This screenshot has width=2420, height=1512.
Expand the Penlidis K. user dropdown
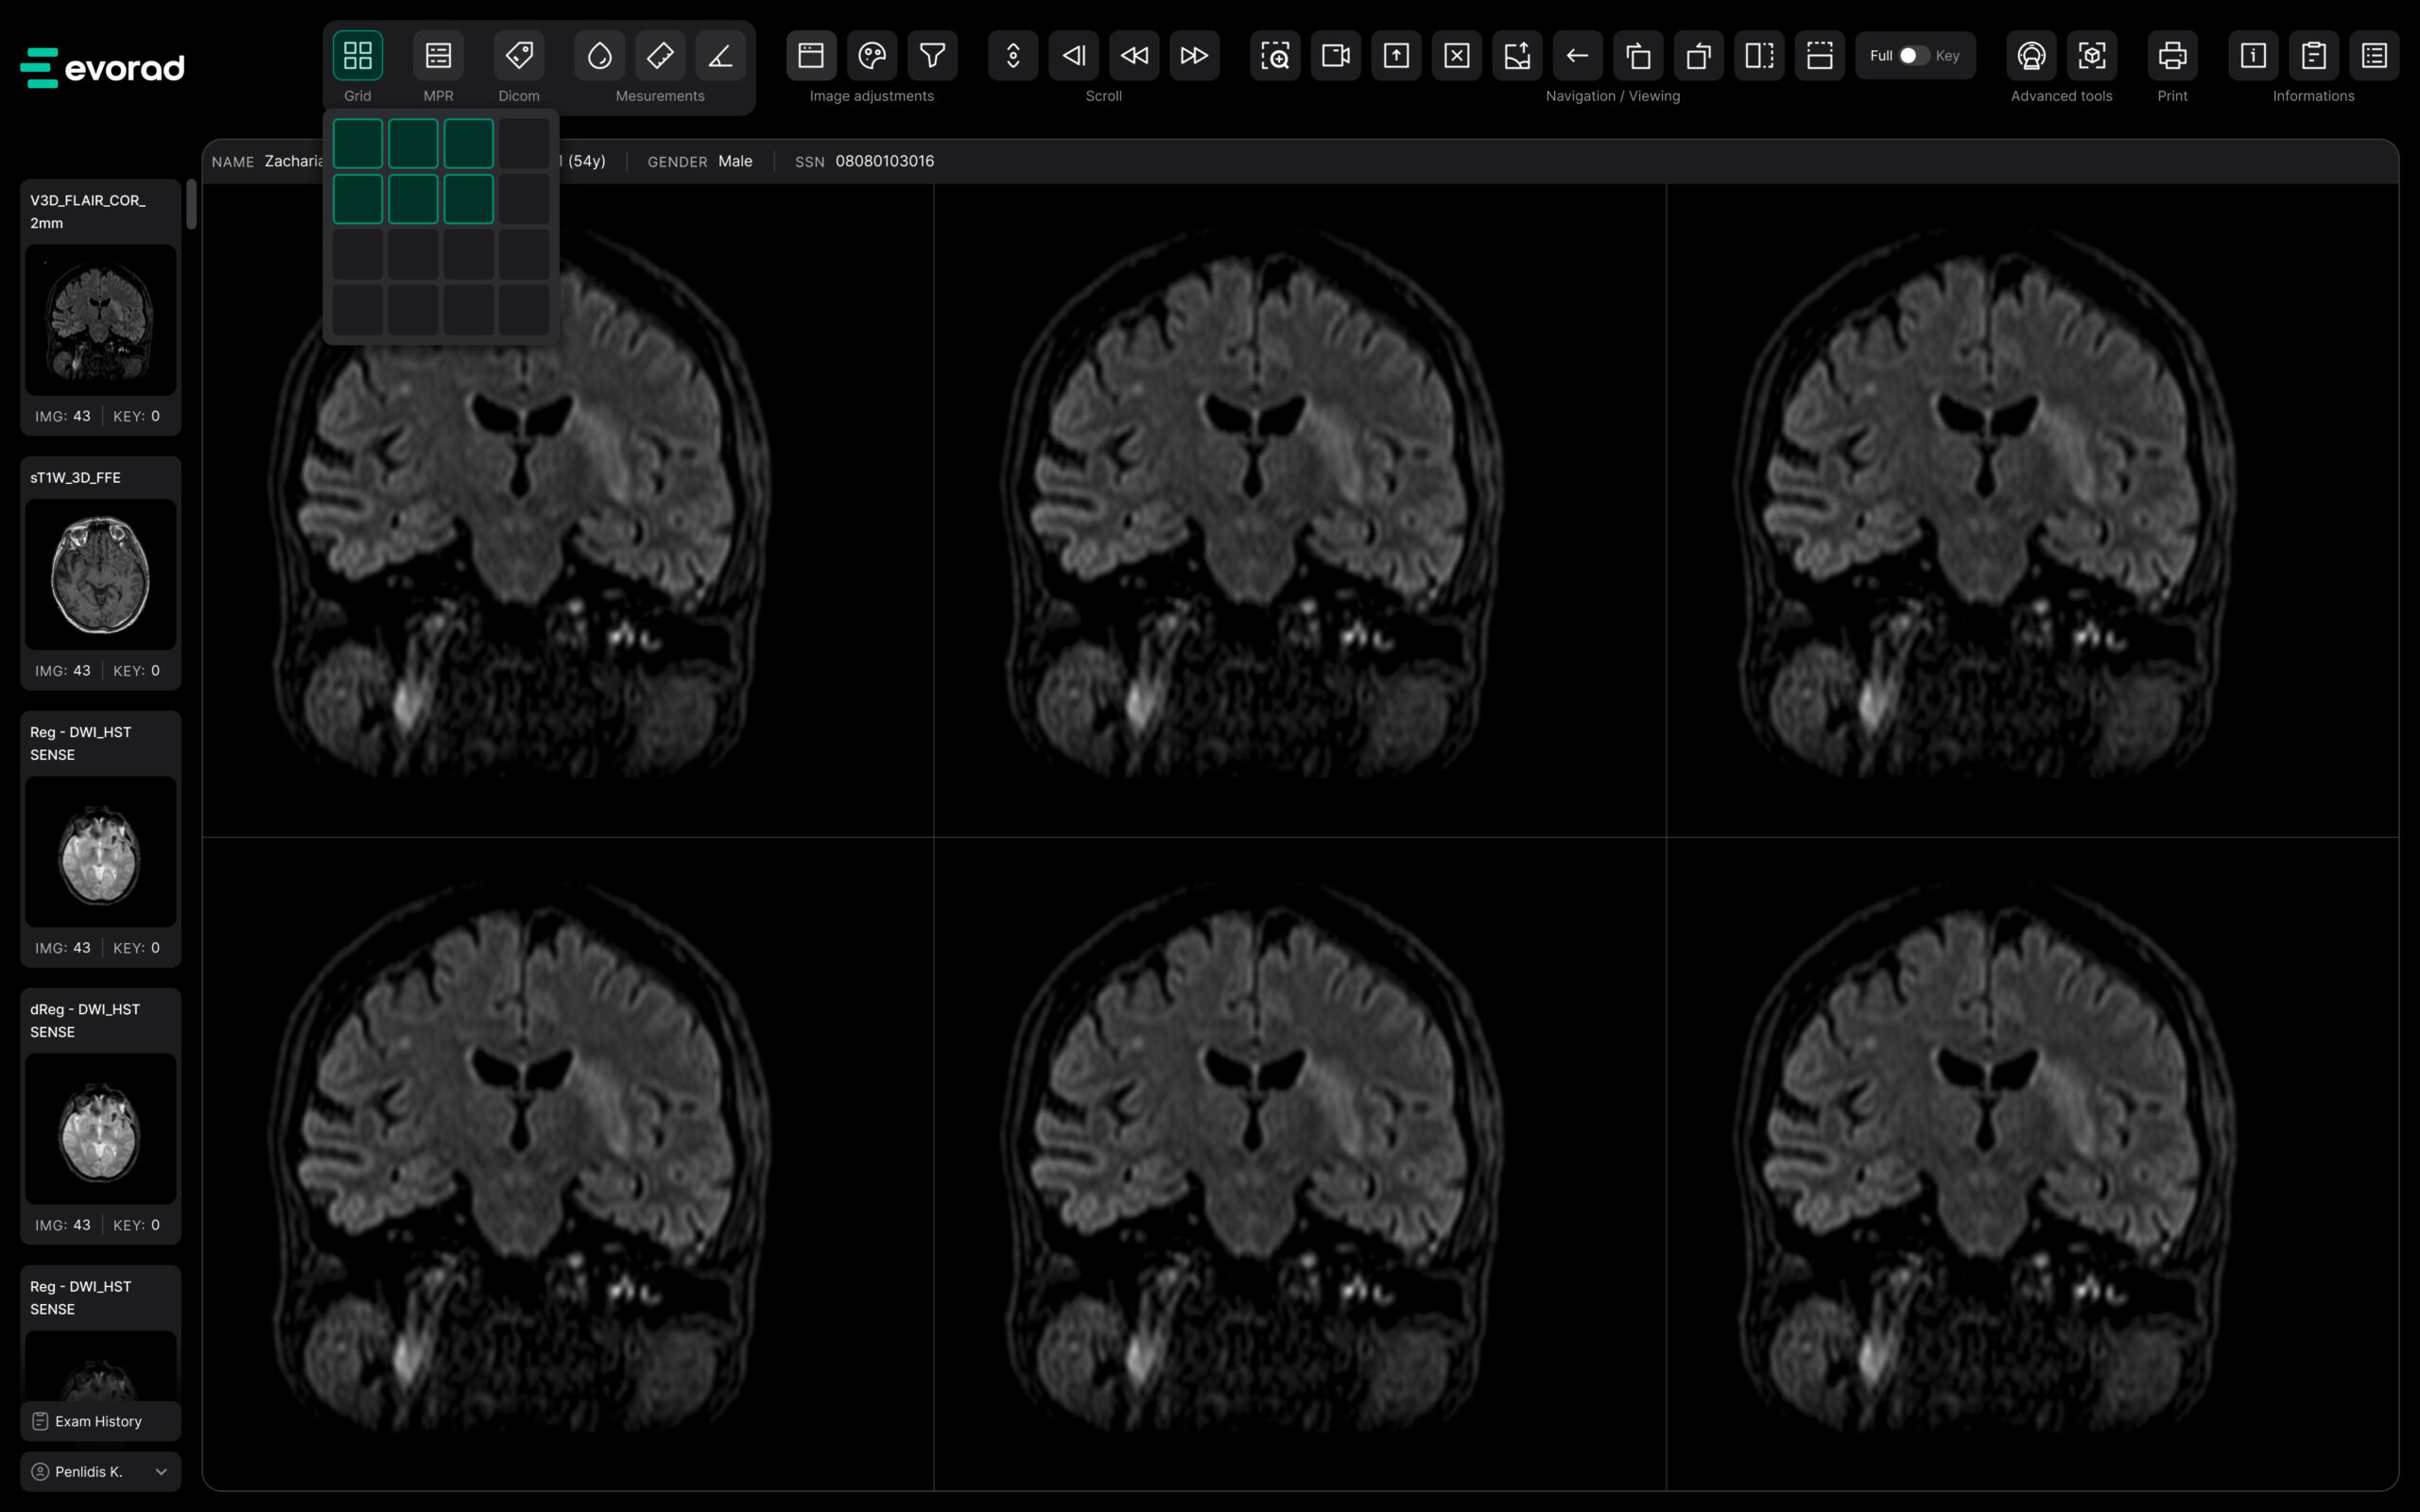[x=161, y=1471]
